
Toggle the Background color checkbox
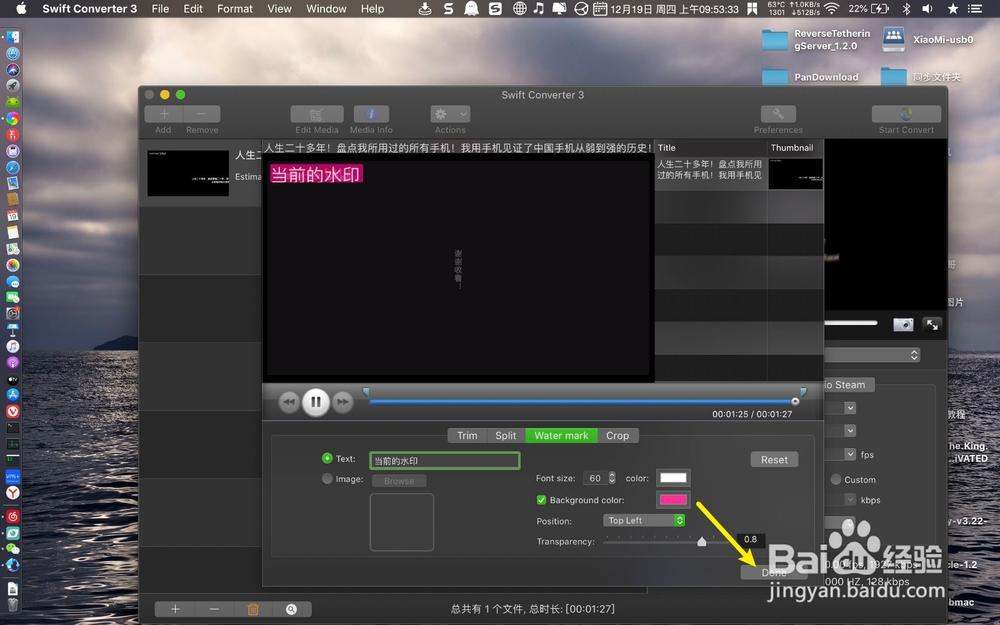[x=541, y=500]
